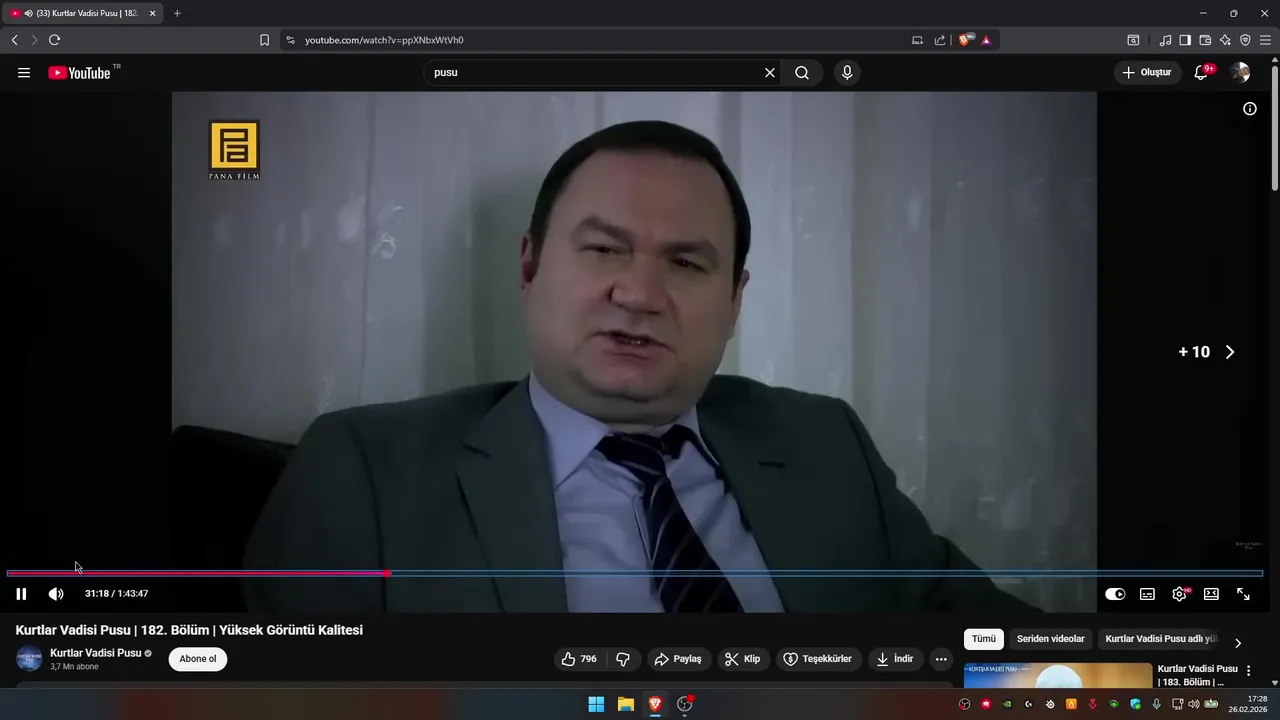Create a clip with Klip button

(743, 659)
